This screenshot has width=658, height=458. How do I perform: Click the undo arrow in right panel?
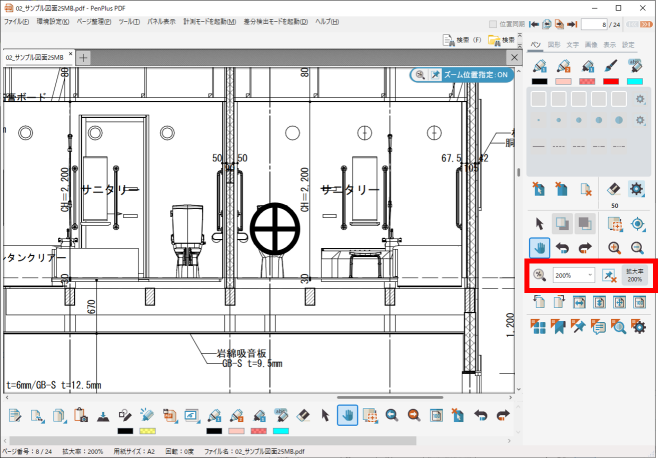pos(563,248)
